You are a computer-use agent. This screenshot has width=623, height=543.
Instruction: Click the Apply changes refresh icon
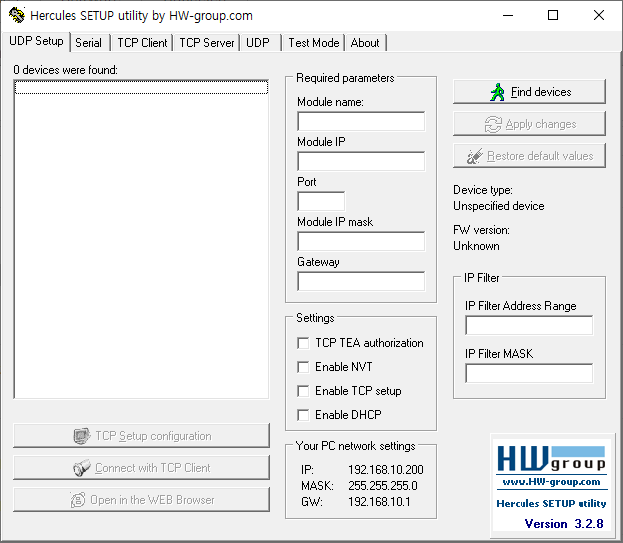click(x=493, y=124)
